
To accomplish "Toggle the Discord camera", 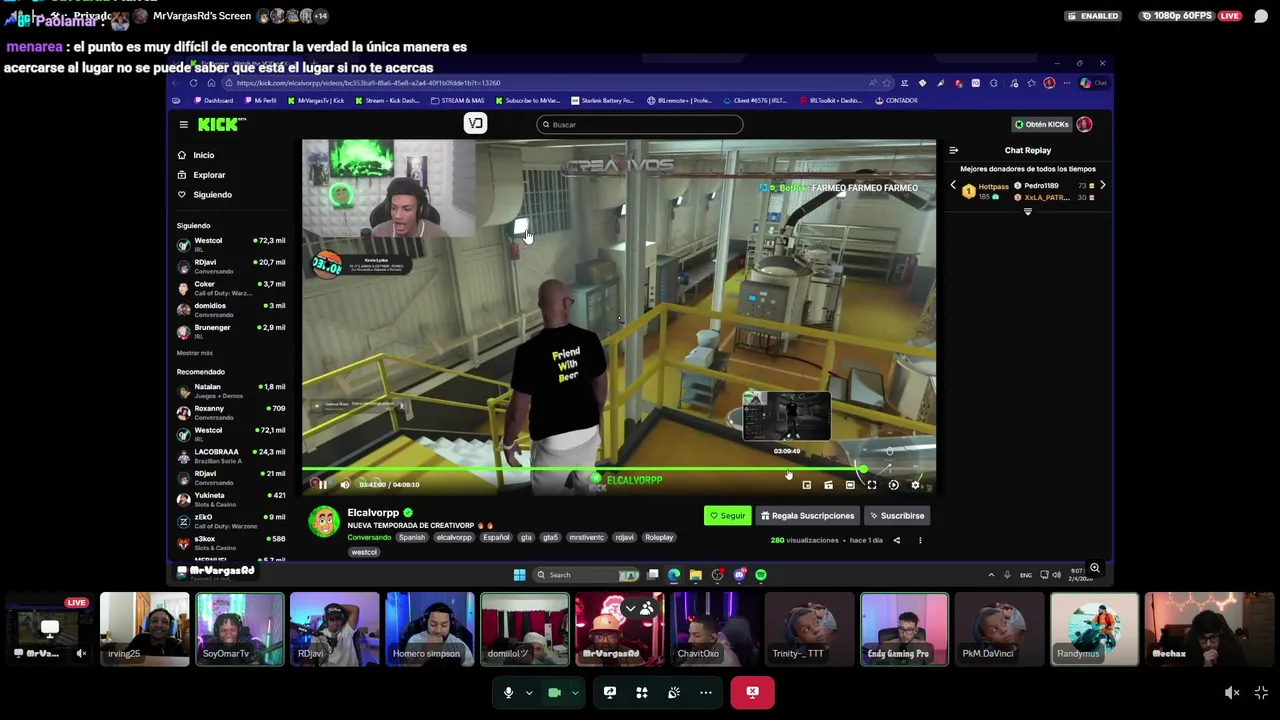I will 554,692.
